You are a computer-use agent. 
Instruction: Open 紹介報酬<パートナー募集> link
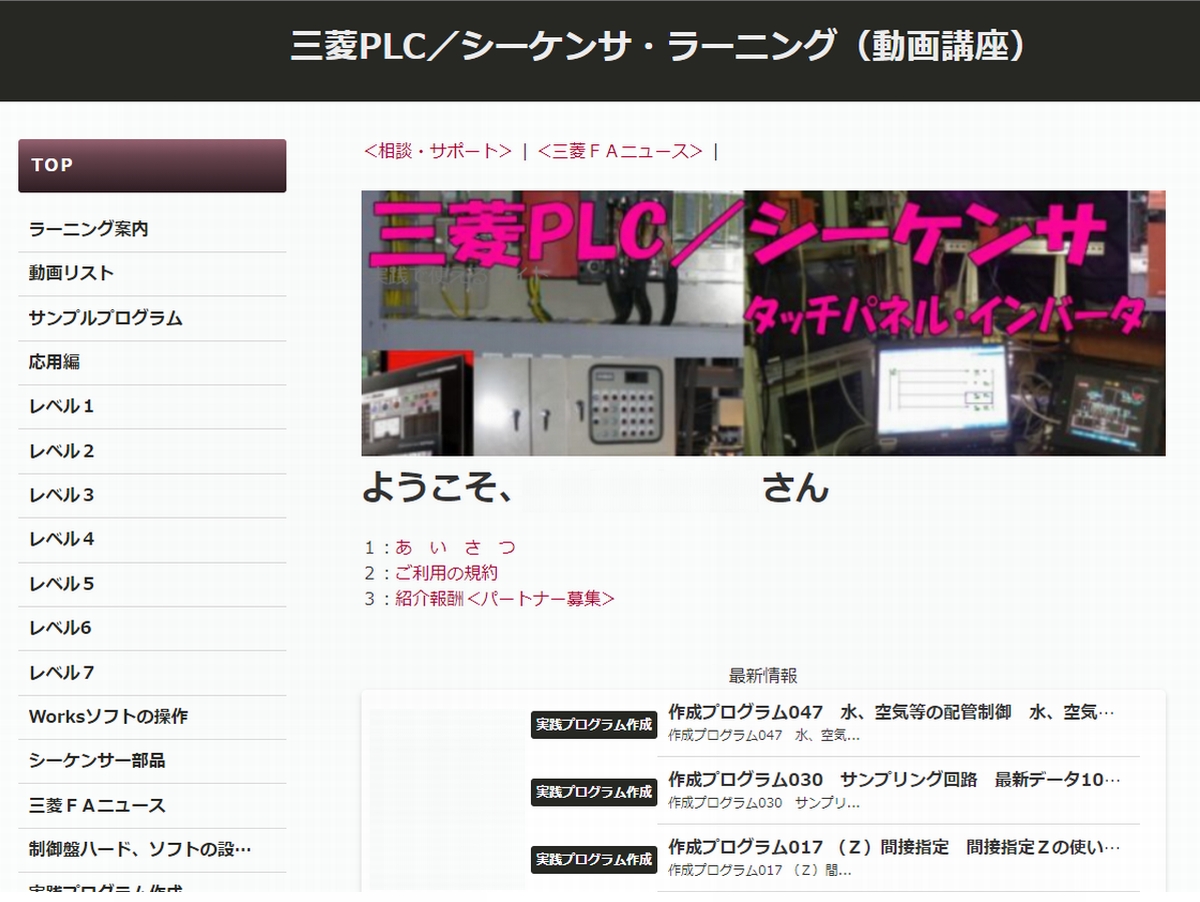(505, 599)
